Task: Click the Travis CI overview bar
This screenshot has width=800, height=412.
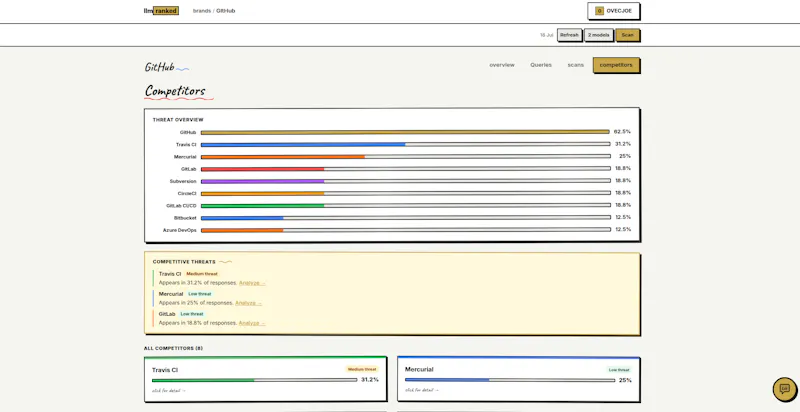Action: (x=406, y=144)
